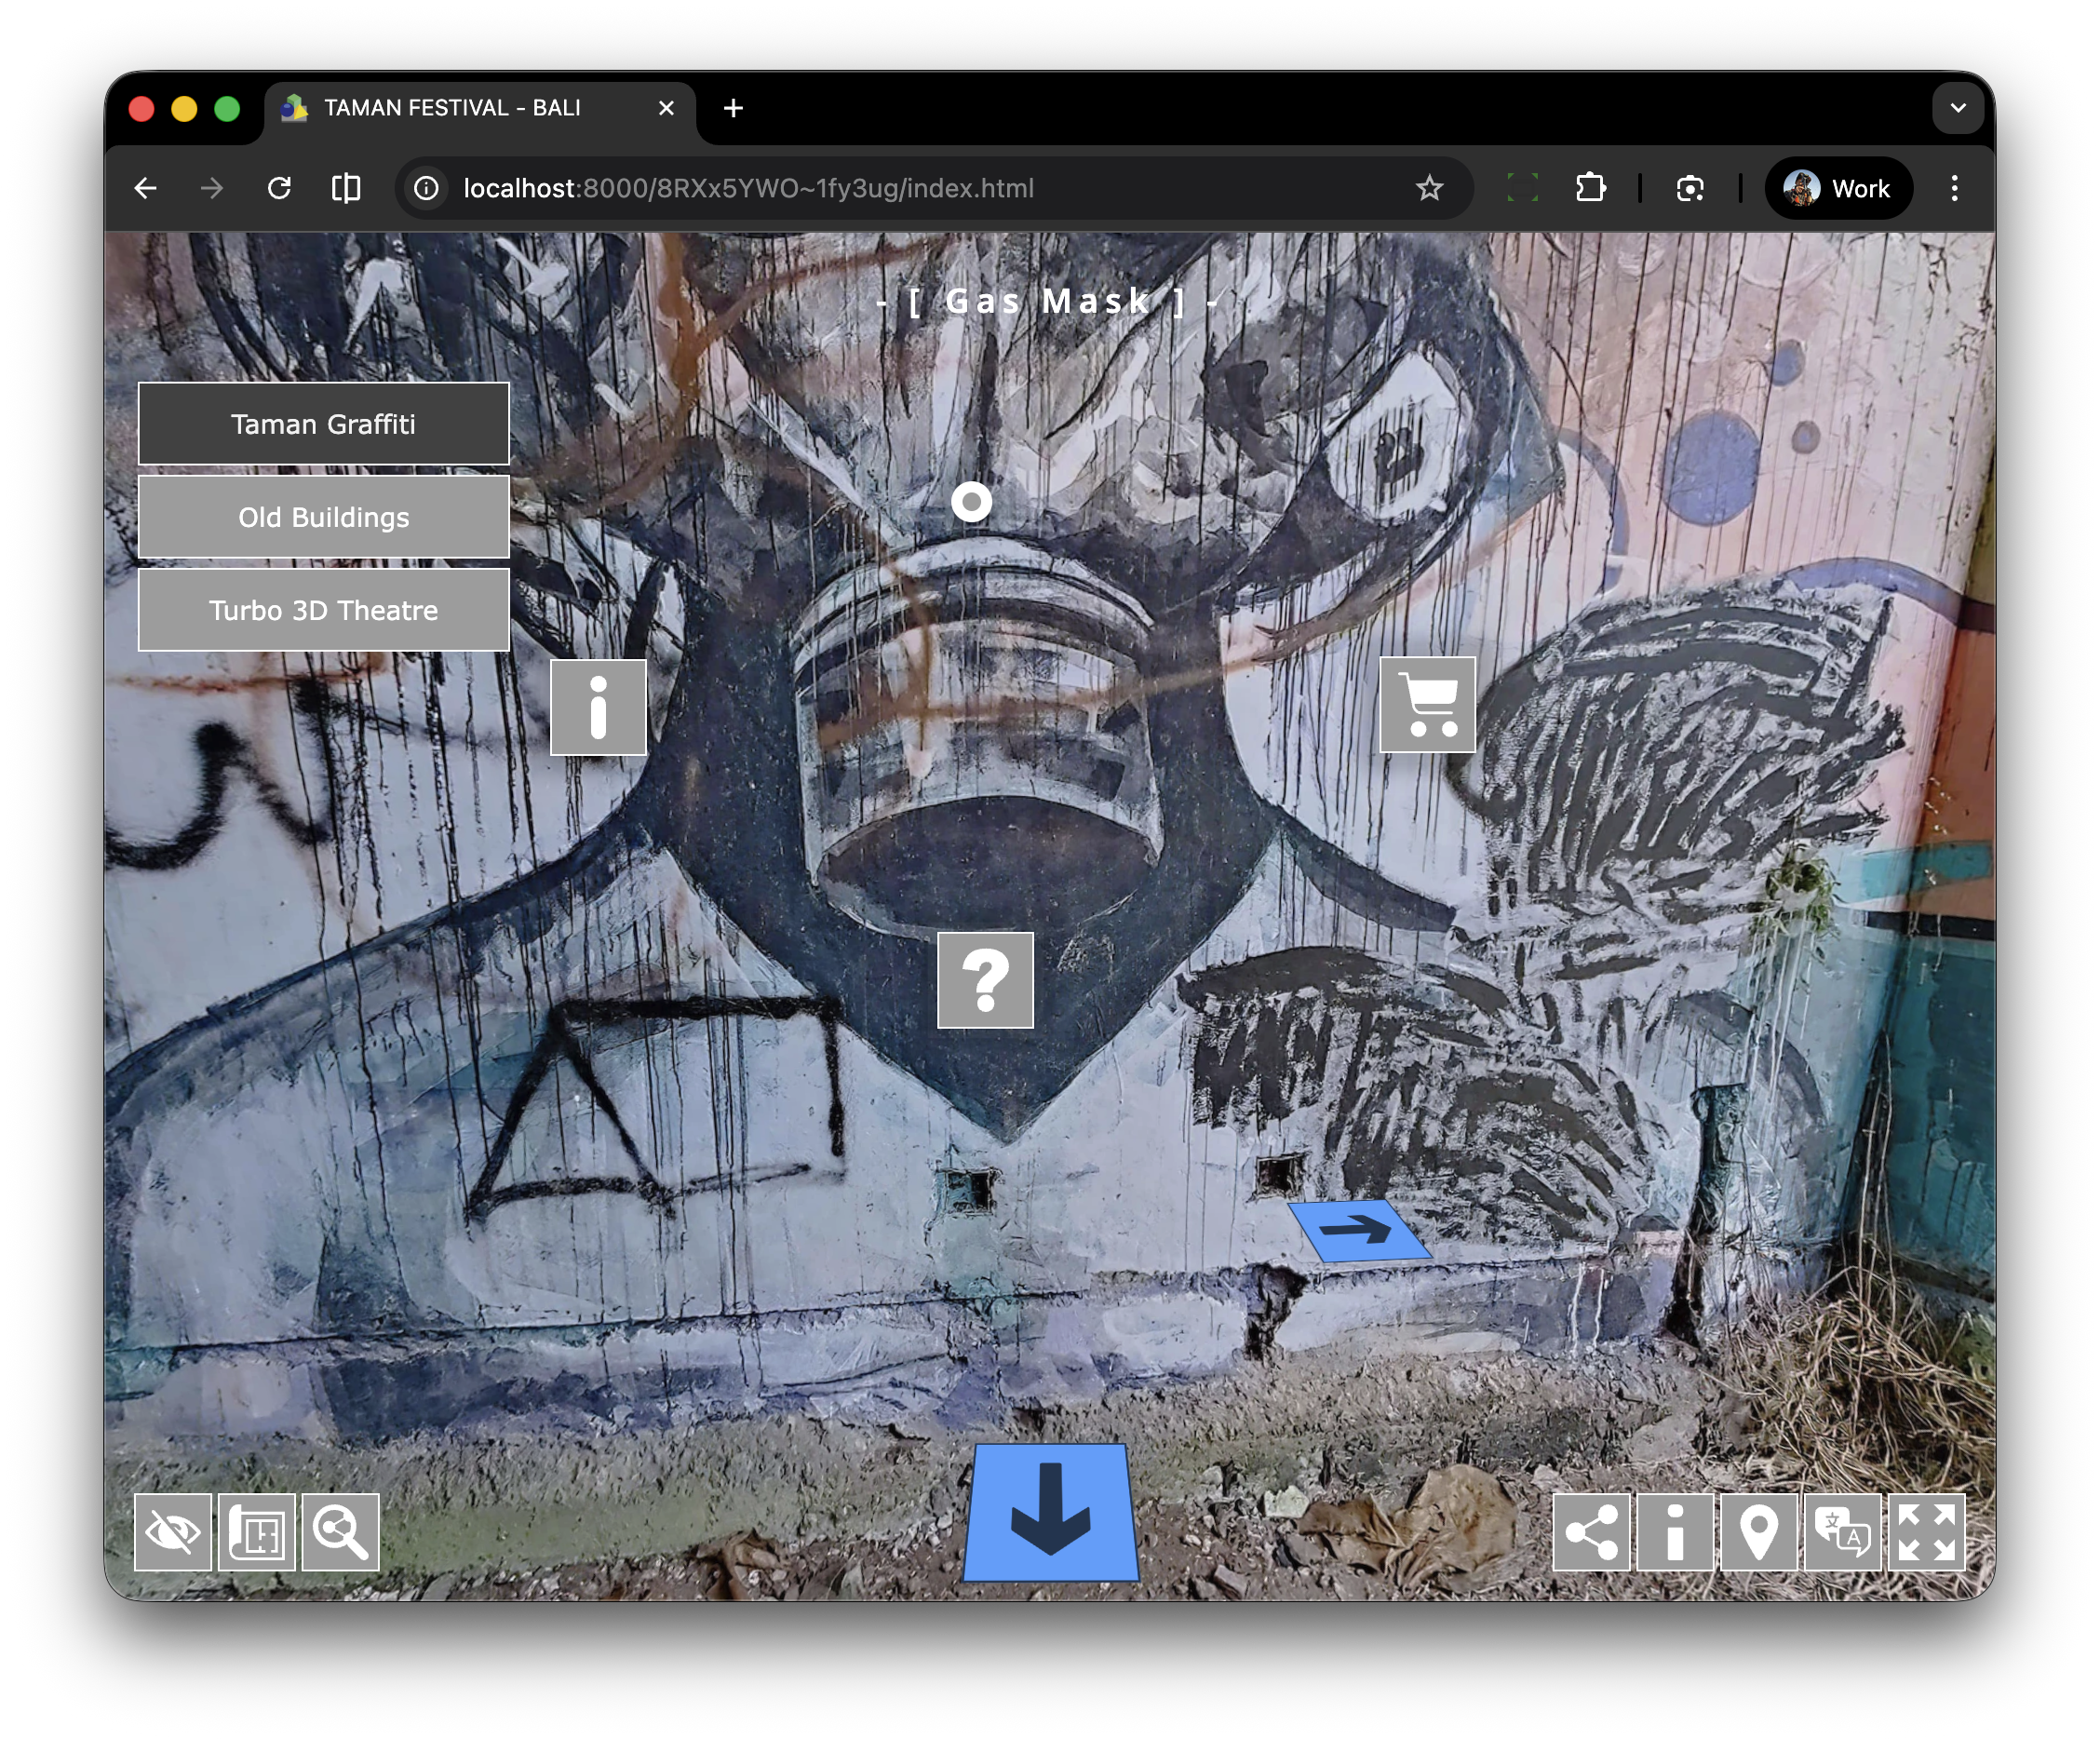
Task: Open the map location pin icon
Action: pyautogui.click(x=1759, y=1532)
